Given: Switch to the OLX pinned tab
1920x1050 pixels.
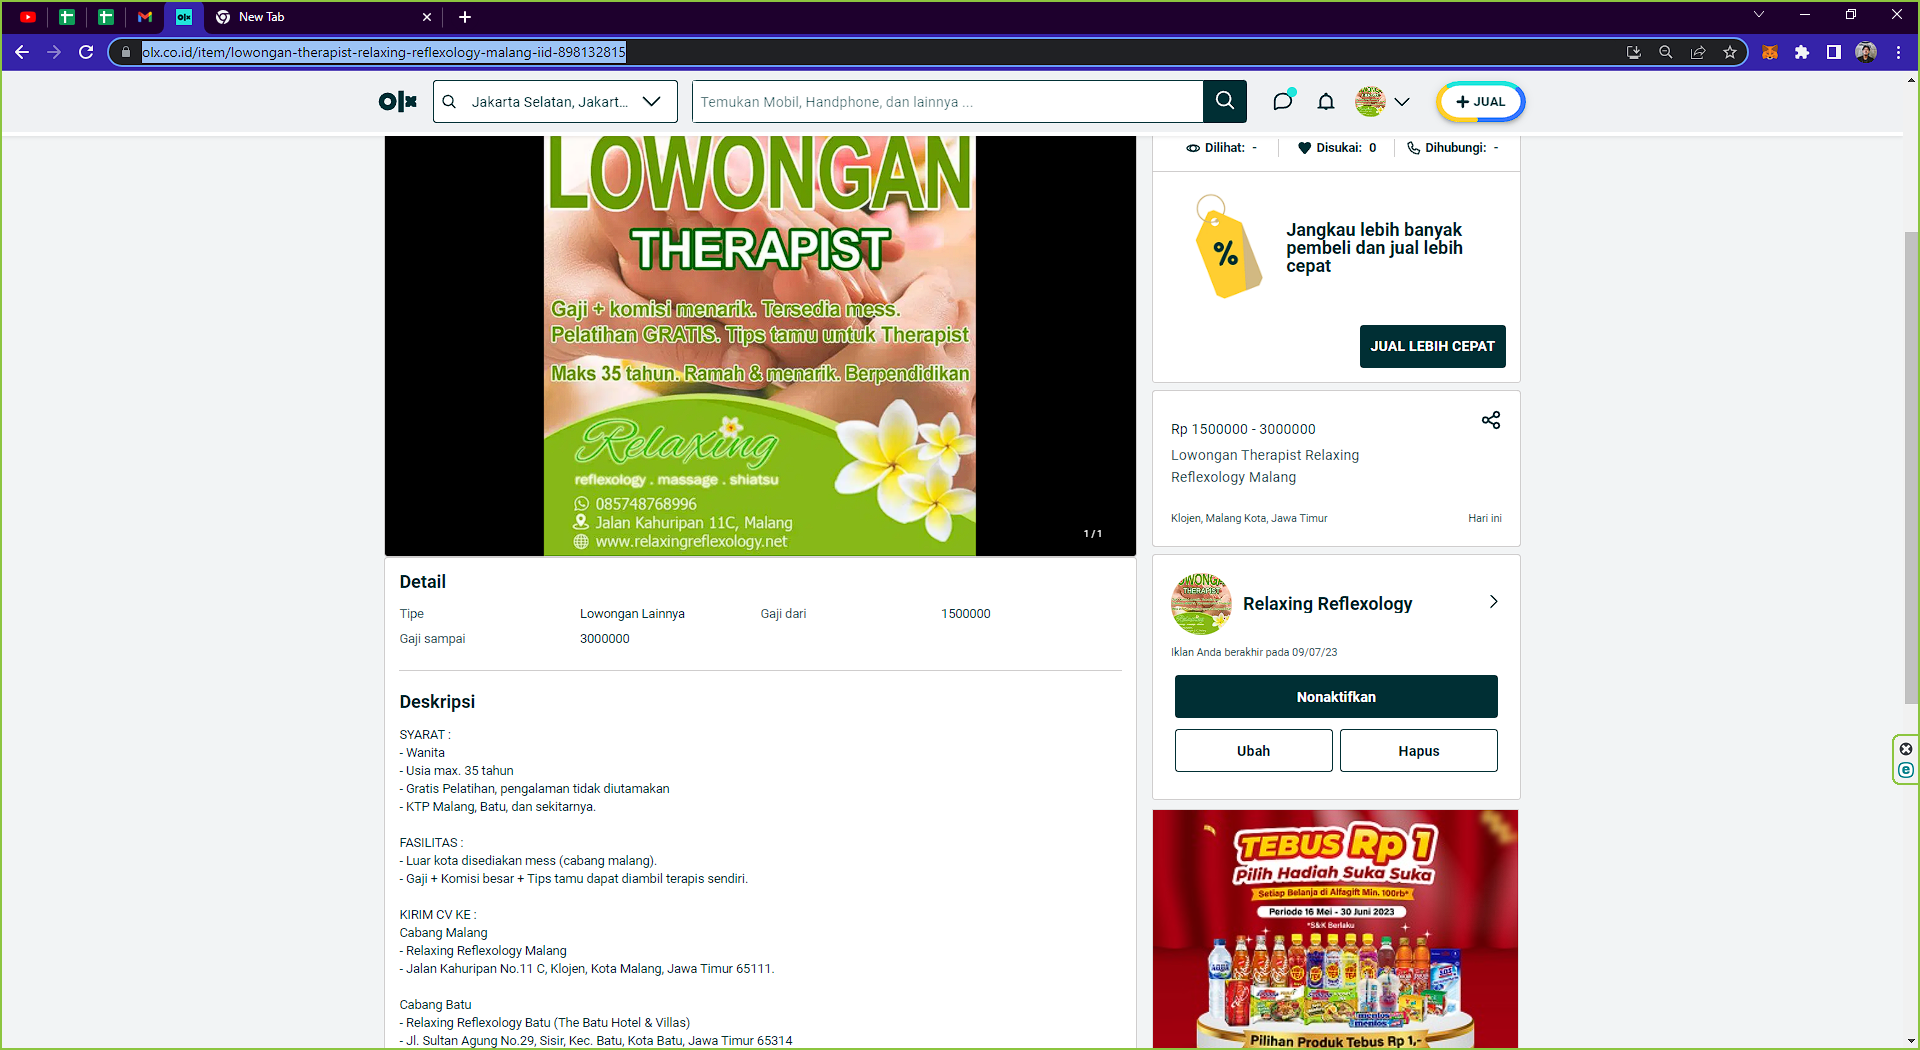Looking at the screenshot, I should click(184, 17).
